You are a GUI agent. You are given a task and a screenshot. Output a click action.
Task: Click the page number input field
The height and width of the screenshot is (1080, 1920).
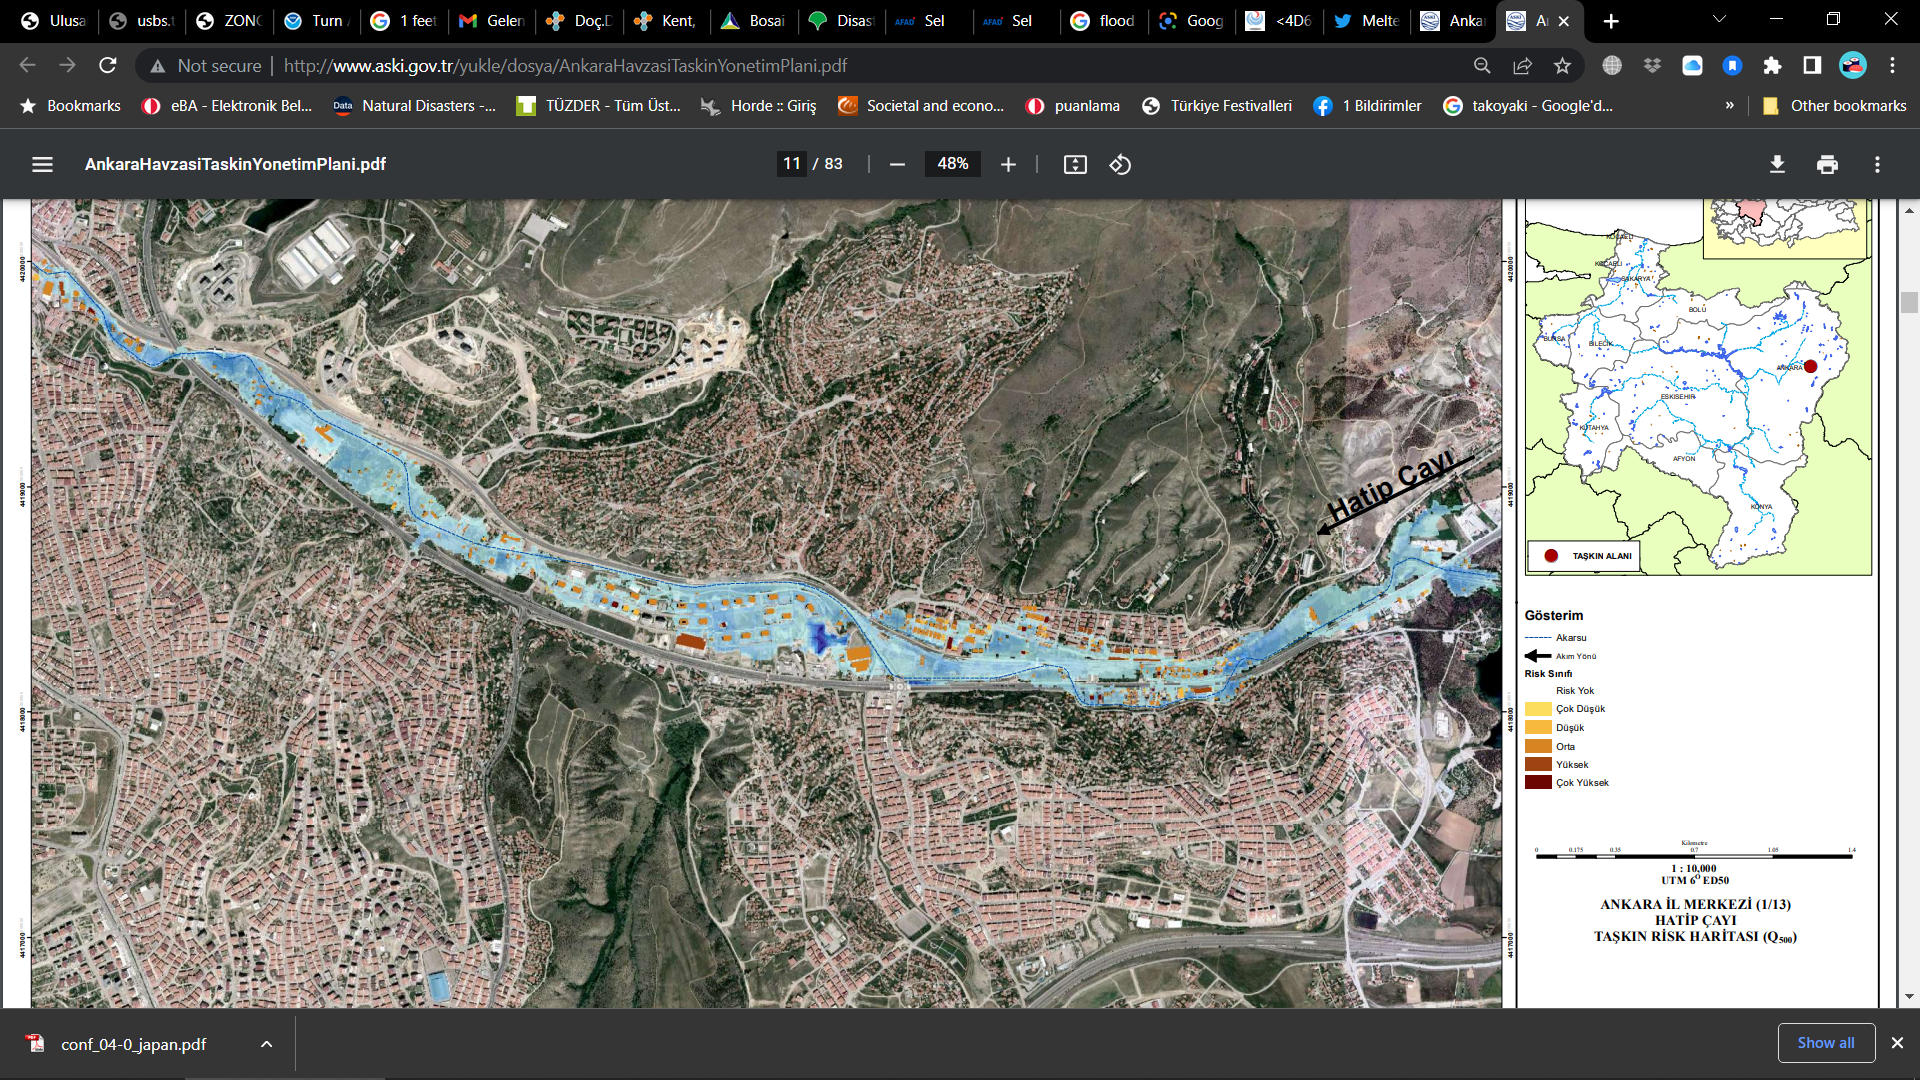click(792, 164)
